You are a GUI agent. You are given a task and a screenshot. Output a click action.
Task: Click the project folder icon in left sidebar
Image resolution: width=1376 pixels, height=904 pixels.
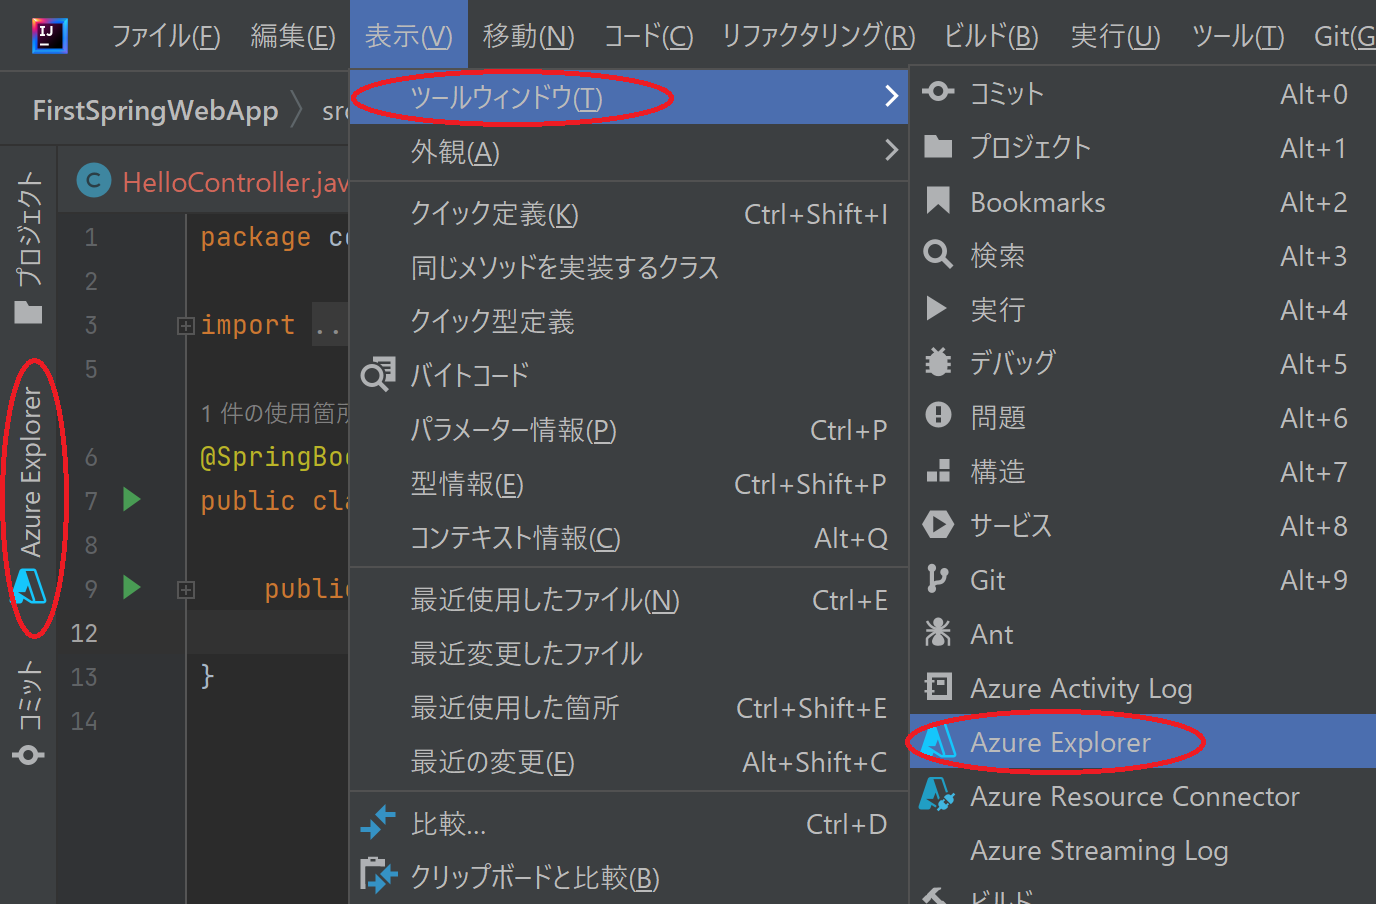[28, 313]
